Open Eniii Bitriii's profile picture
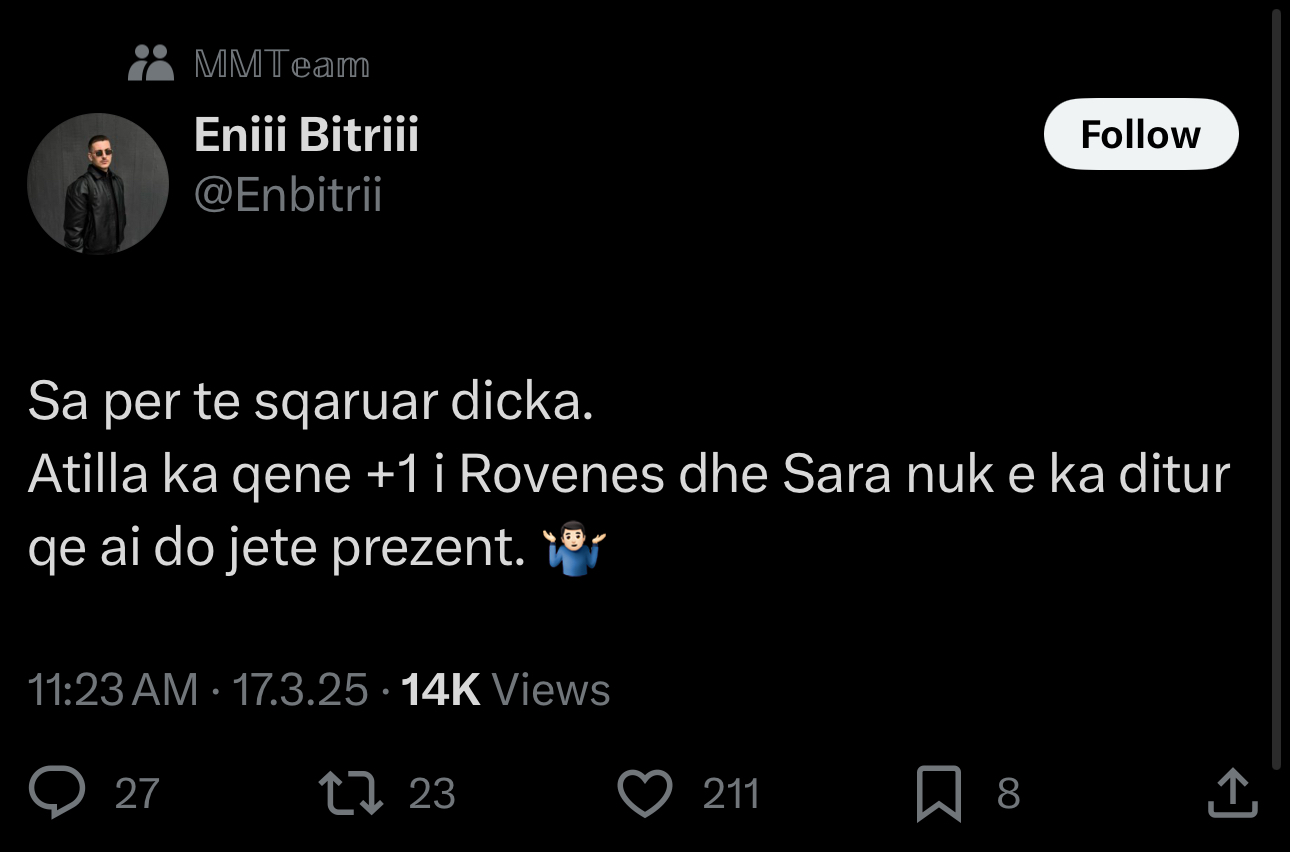Viewport: 1290px width, 852px height. tap(97, 183)
